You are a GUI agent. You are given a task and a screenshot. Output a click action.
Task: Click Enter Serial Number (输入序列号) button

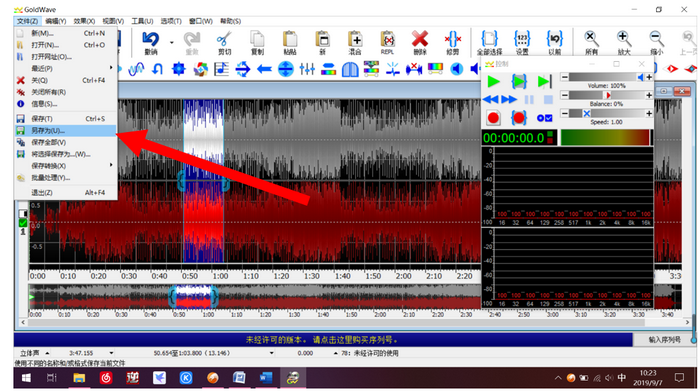(664, 340)
